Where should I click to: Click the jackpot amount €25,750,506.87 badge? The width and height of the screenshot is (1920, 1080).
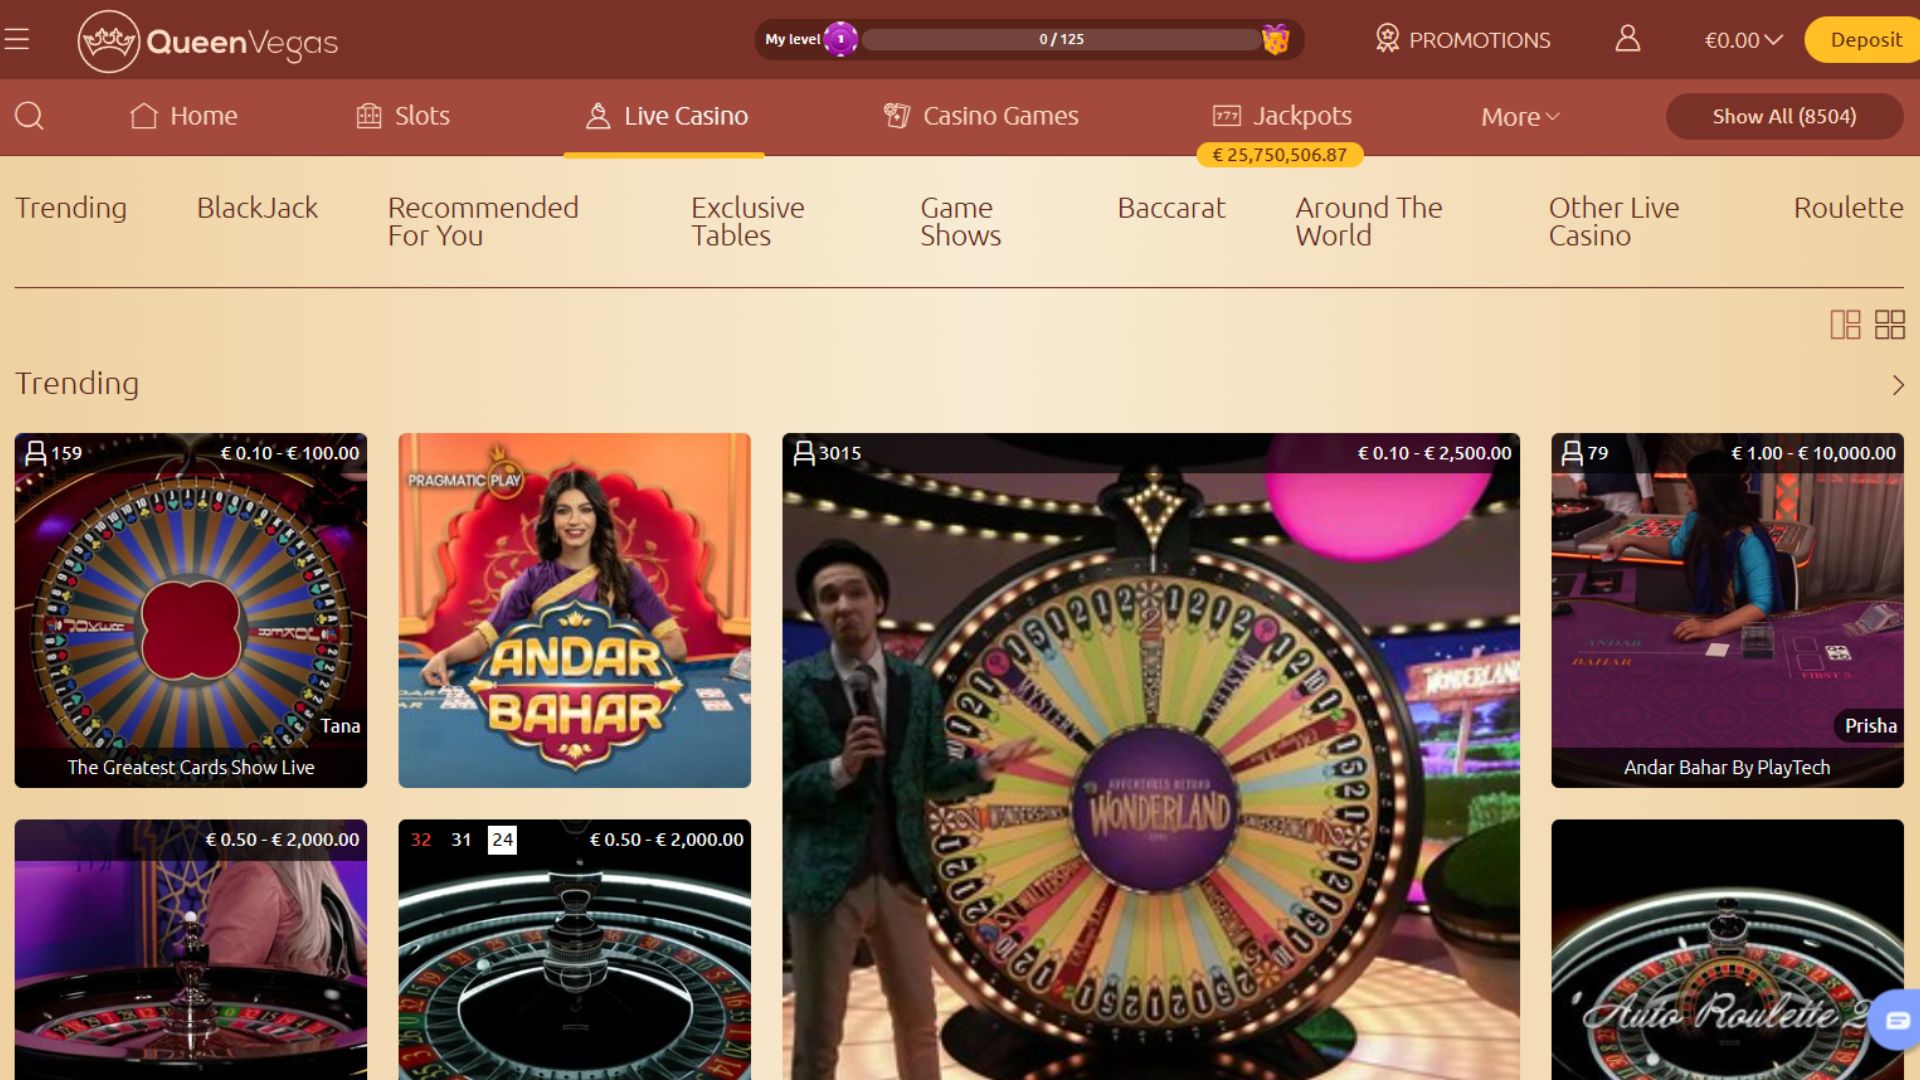point(1279,155)
